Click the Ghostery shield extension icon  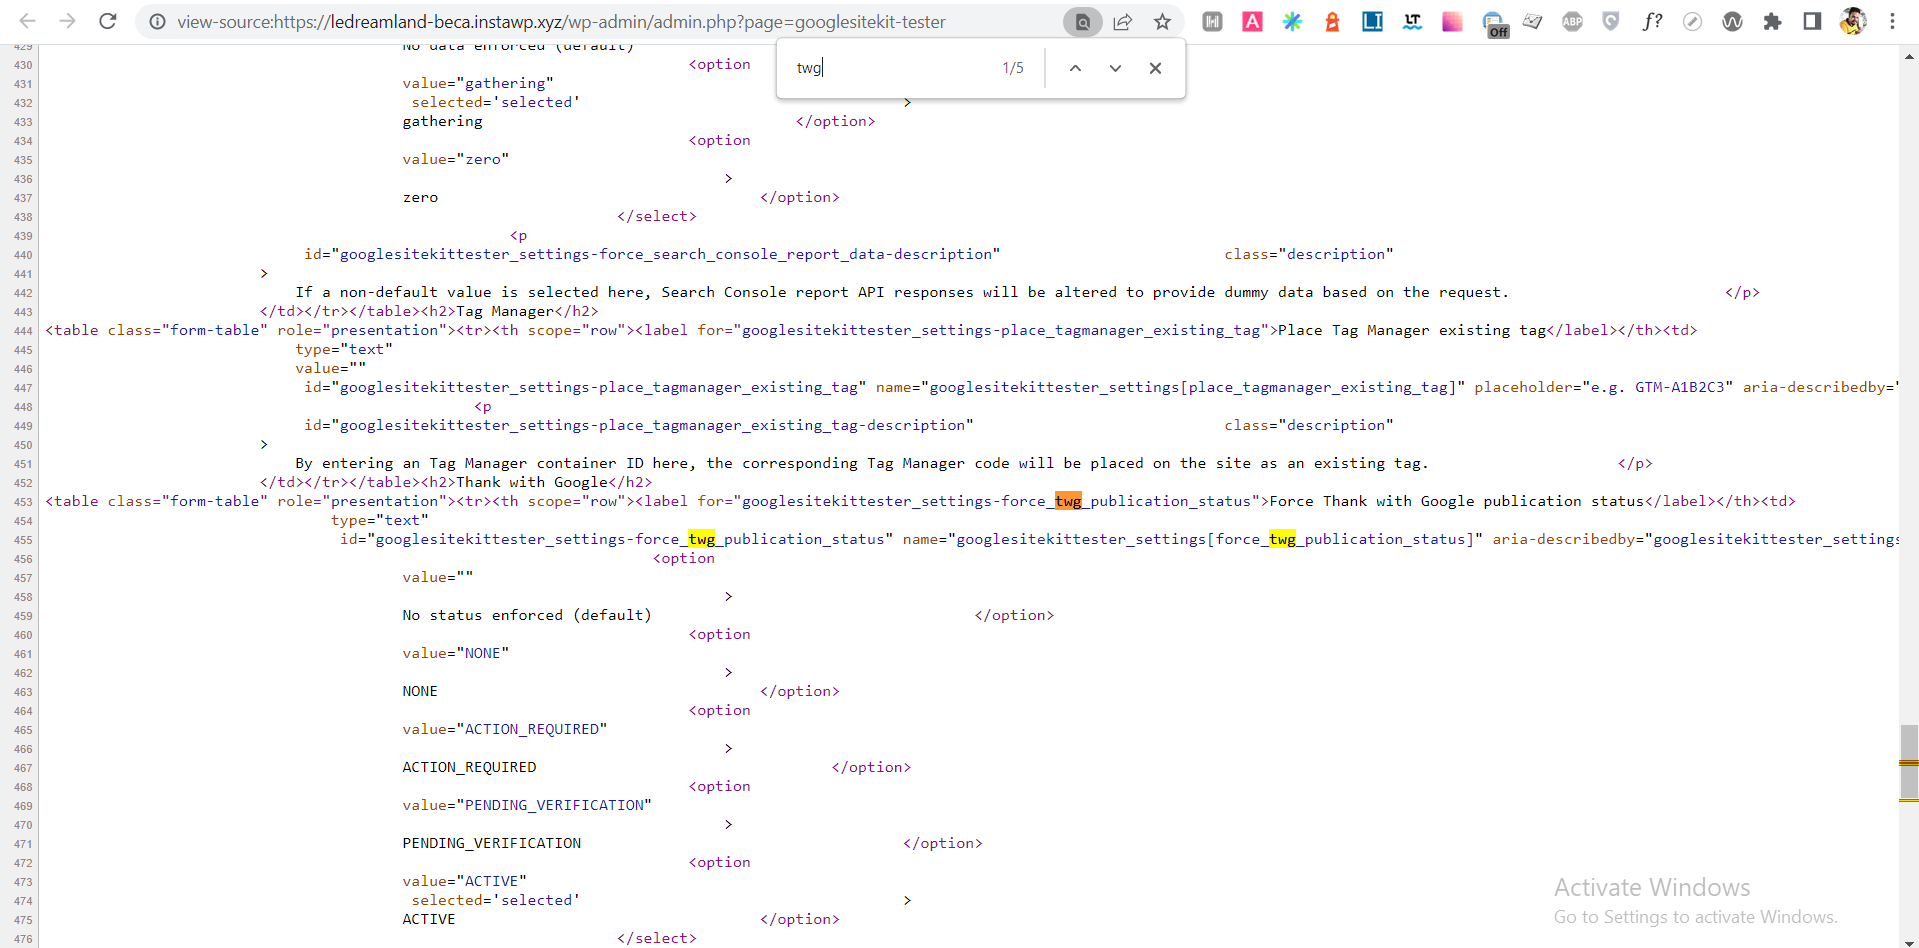pos(1611,21)
